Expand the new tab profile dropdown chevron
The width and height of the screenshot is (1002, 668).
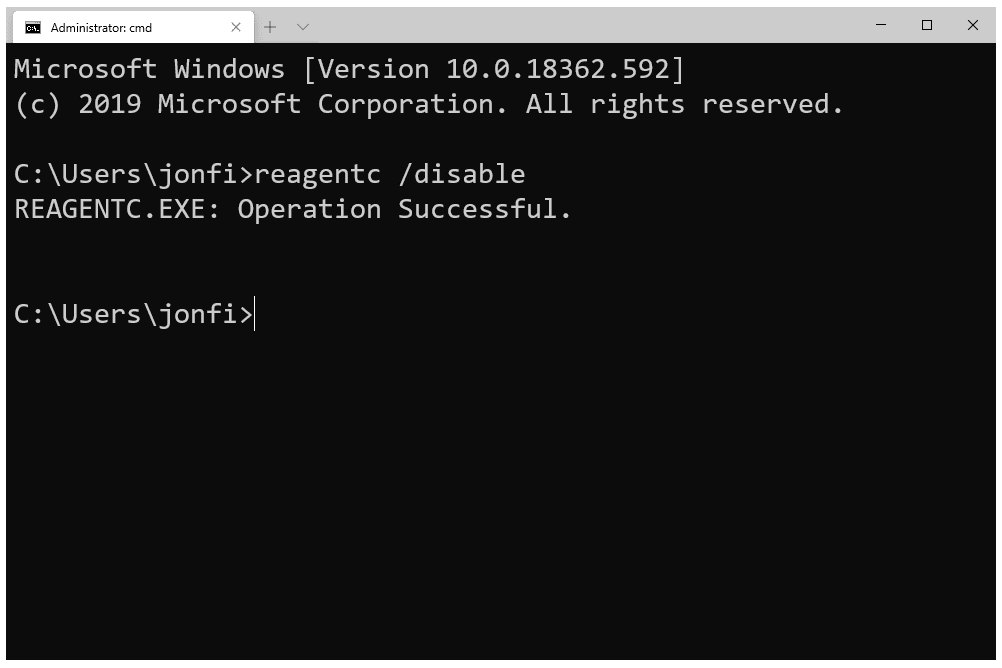(303, 27)
